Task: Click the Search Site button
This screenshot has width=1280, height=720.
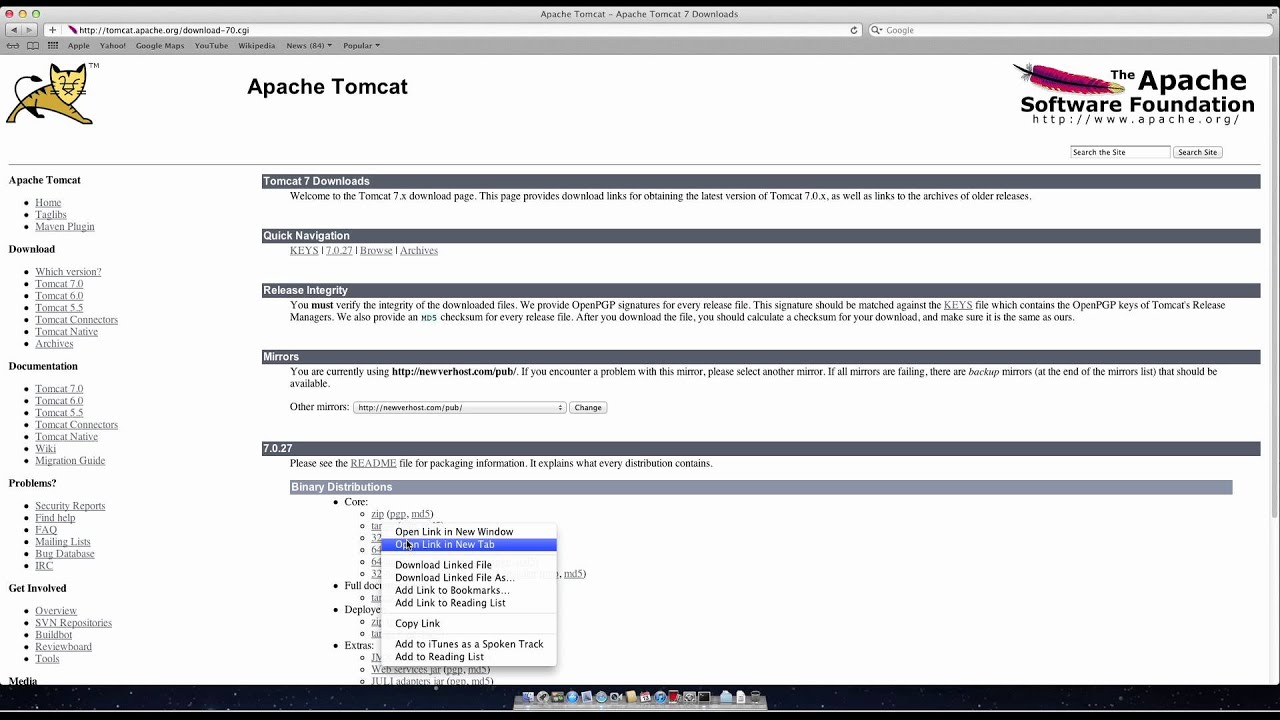Action: (x=1197, y=152)
